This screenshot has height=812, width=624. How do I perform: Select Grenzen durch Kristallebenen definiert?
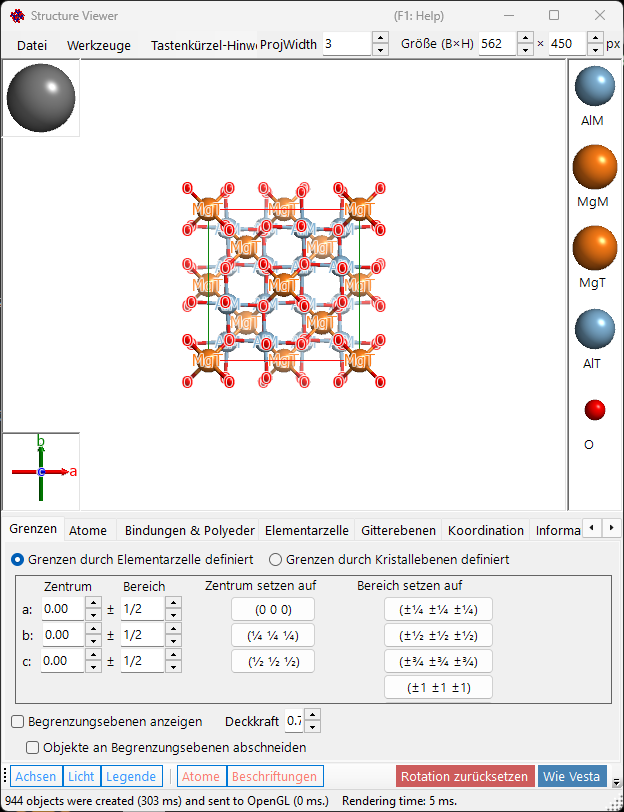click(x=389, y=559)
